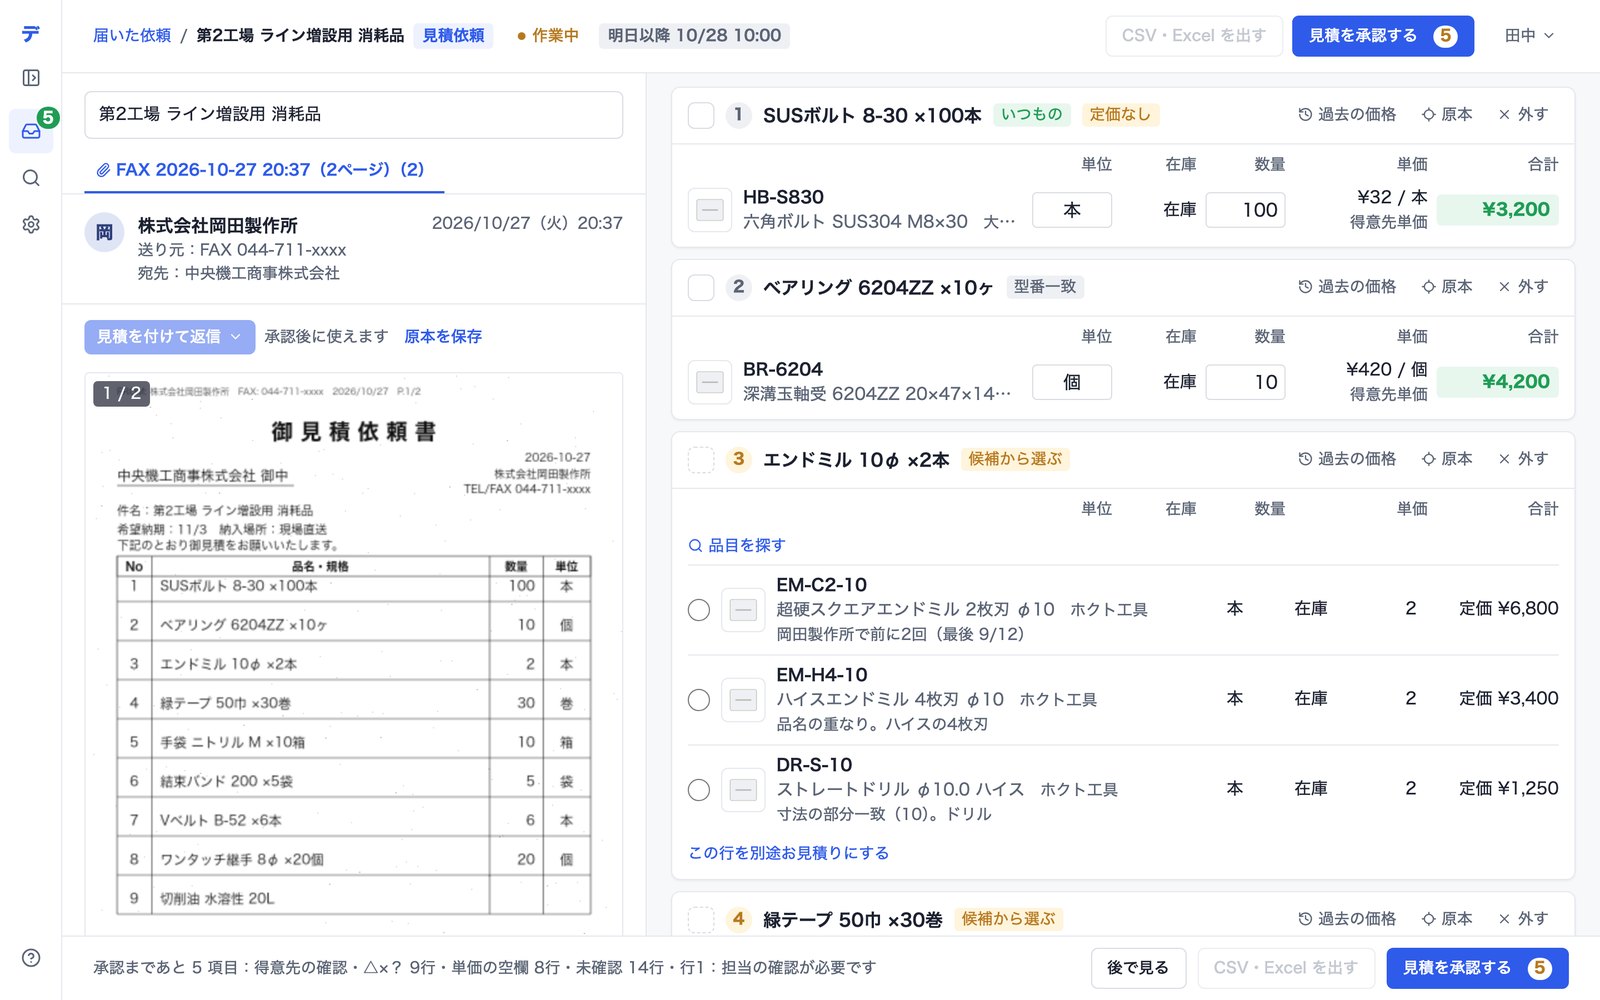Click the green ¥3,200 total cell
This screenshot has width=1600, height=1000.
coord(1497,210)
